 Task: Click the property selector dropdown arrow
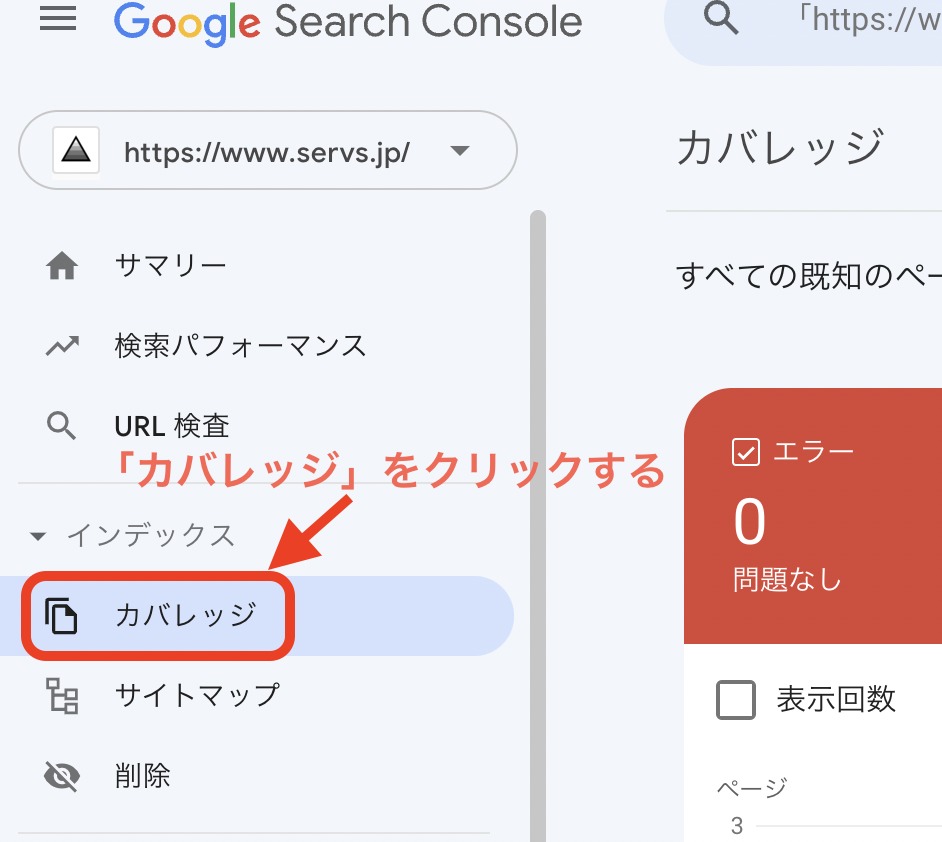(x=460, y=150)
